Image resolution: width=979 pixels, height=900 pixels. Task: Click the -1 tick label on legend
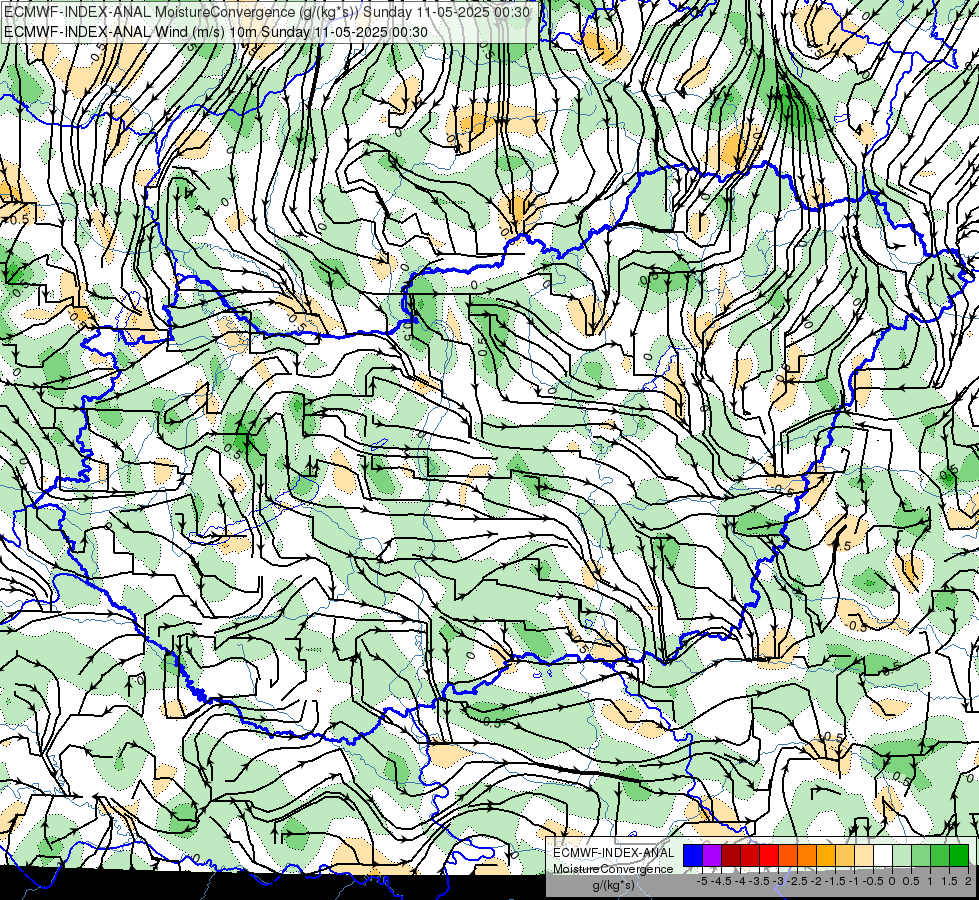click(x=854, y=881)
